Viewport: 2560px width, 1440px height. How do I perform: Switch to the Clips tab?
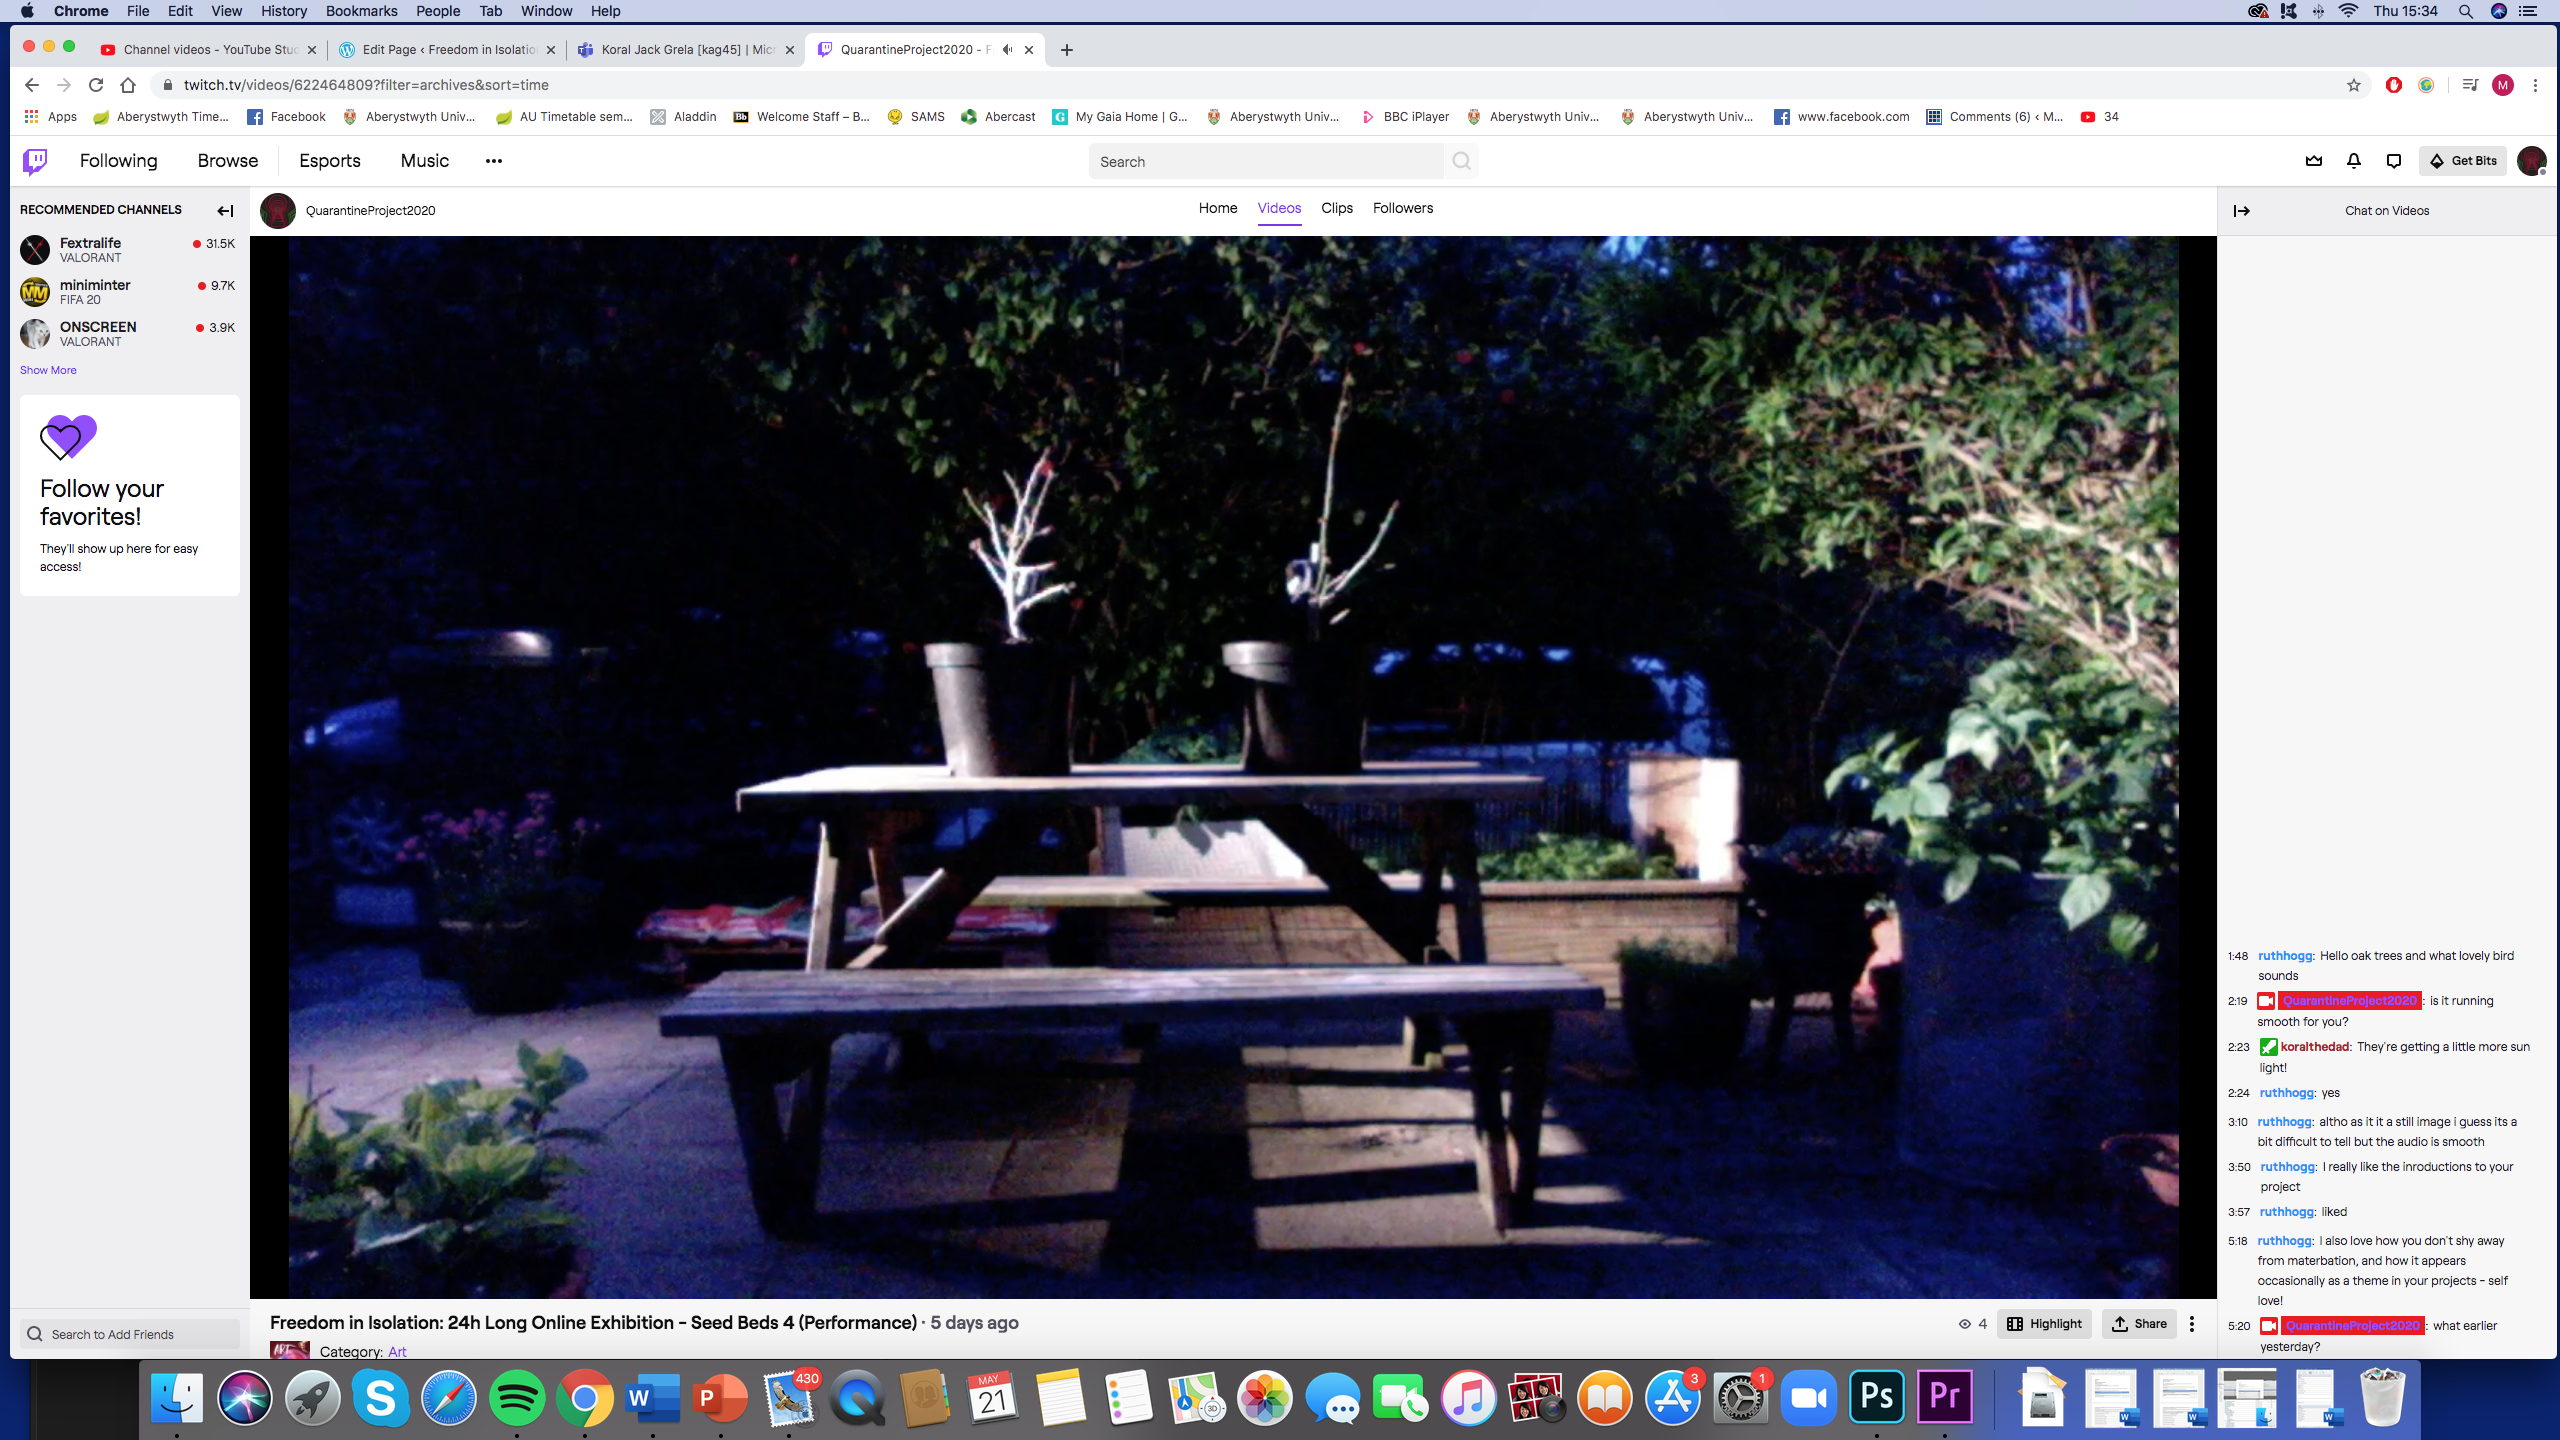coord(1337,208)
